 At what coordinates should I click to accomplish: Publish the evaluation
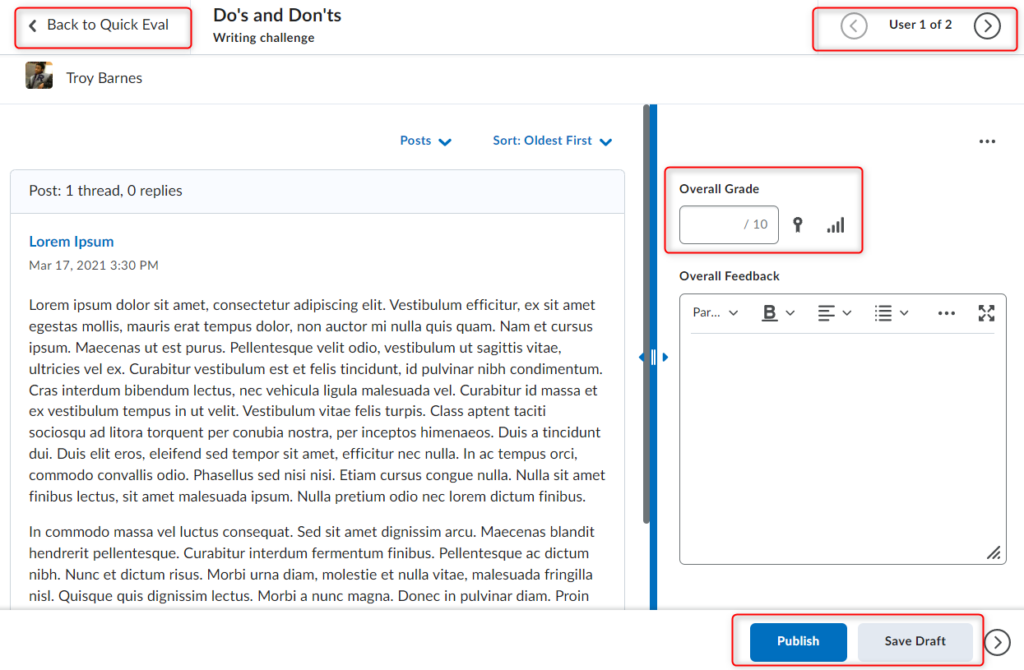click(798, 642)
